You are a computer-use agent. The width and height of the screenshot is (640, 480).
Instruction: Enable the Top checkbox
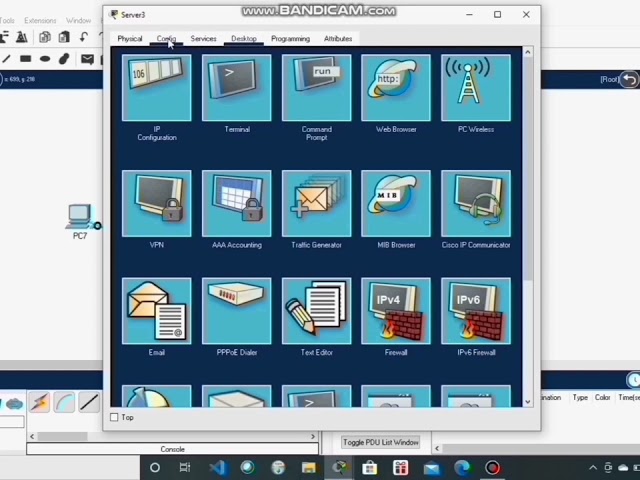pos(114,417)
